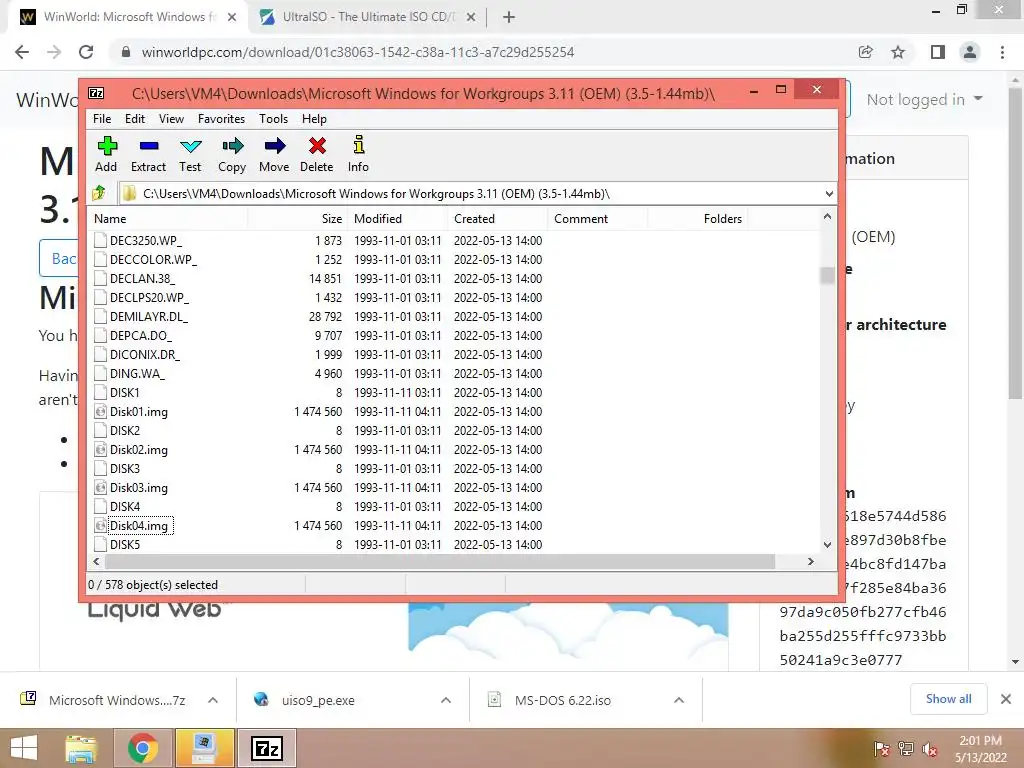1024x768 pixels.
Task: Bookmark this page with star icon
Action: click(x=898, y=52)
